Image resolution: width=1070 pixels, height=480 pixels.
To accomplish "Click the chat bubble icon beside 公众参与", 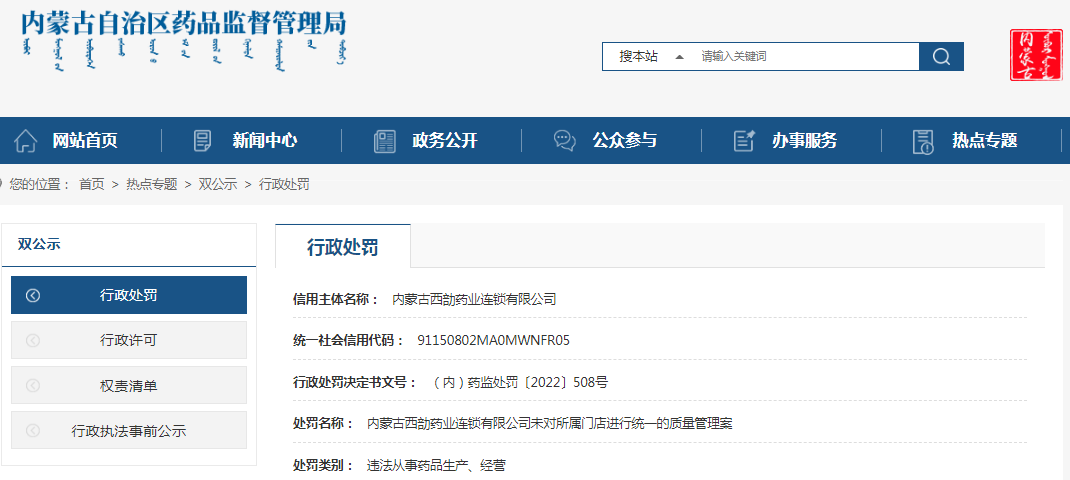I will click(565, 141).
